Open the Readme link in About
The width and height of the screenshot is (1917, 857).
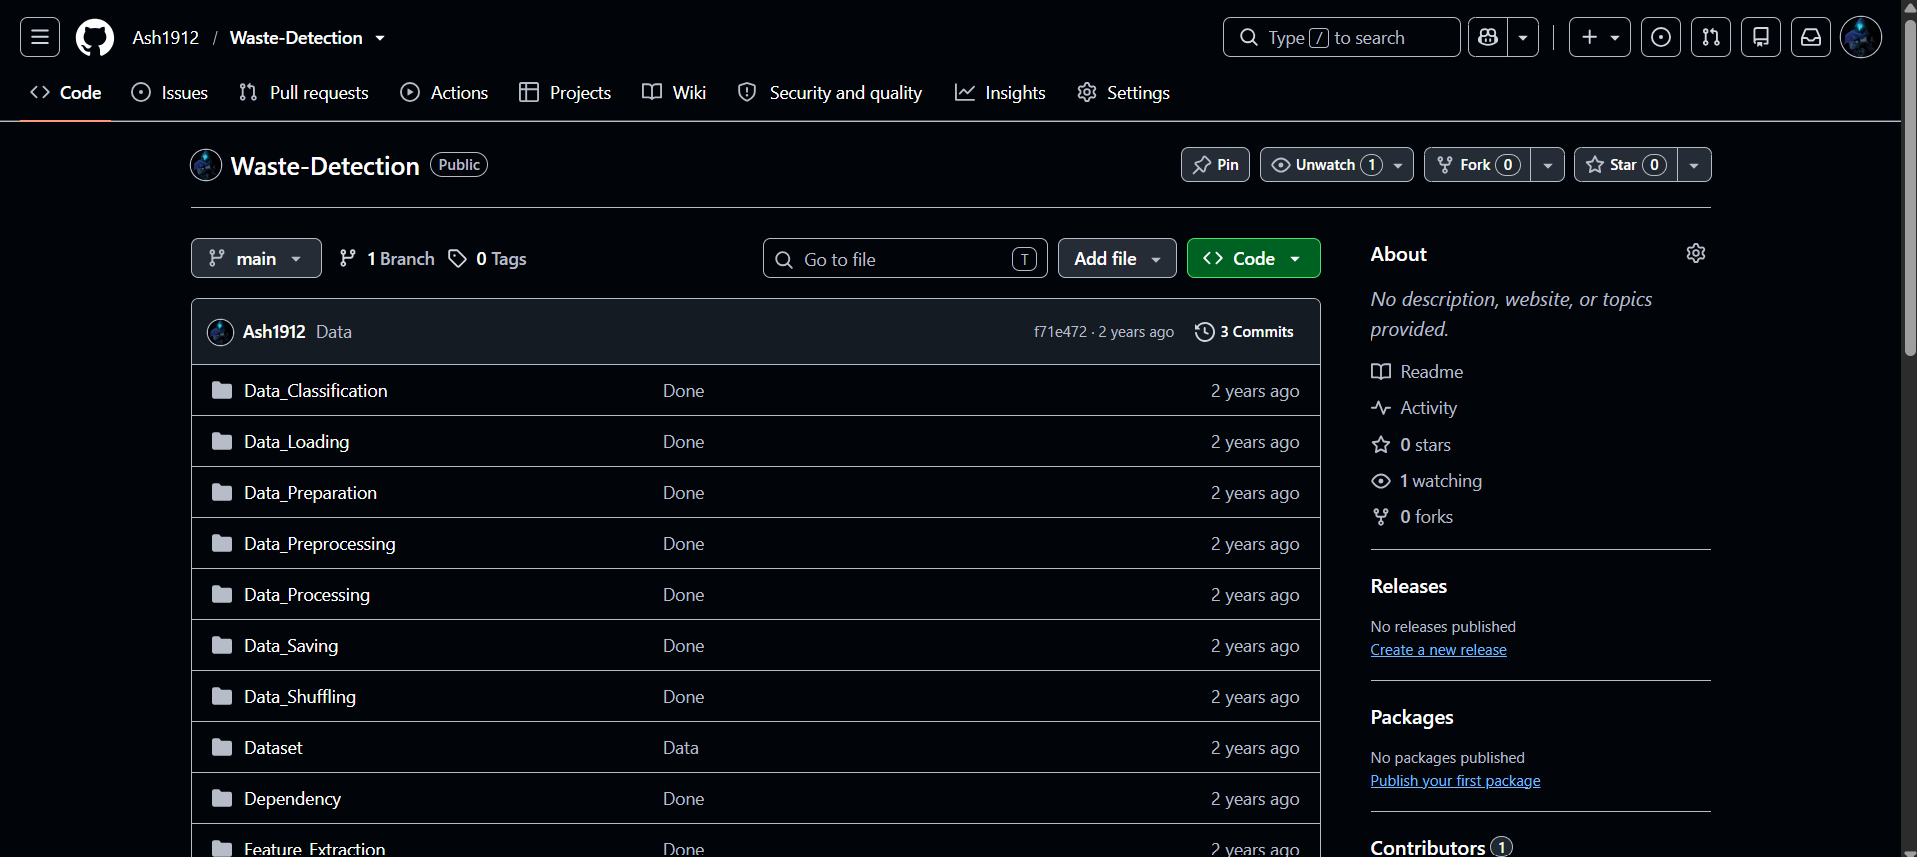(x=1417, y=372)
